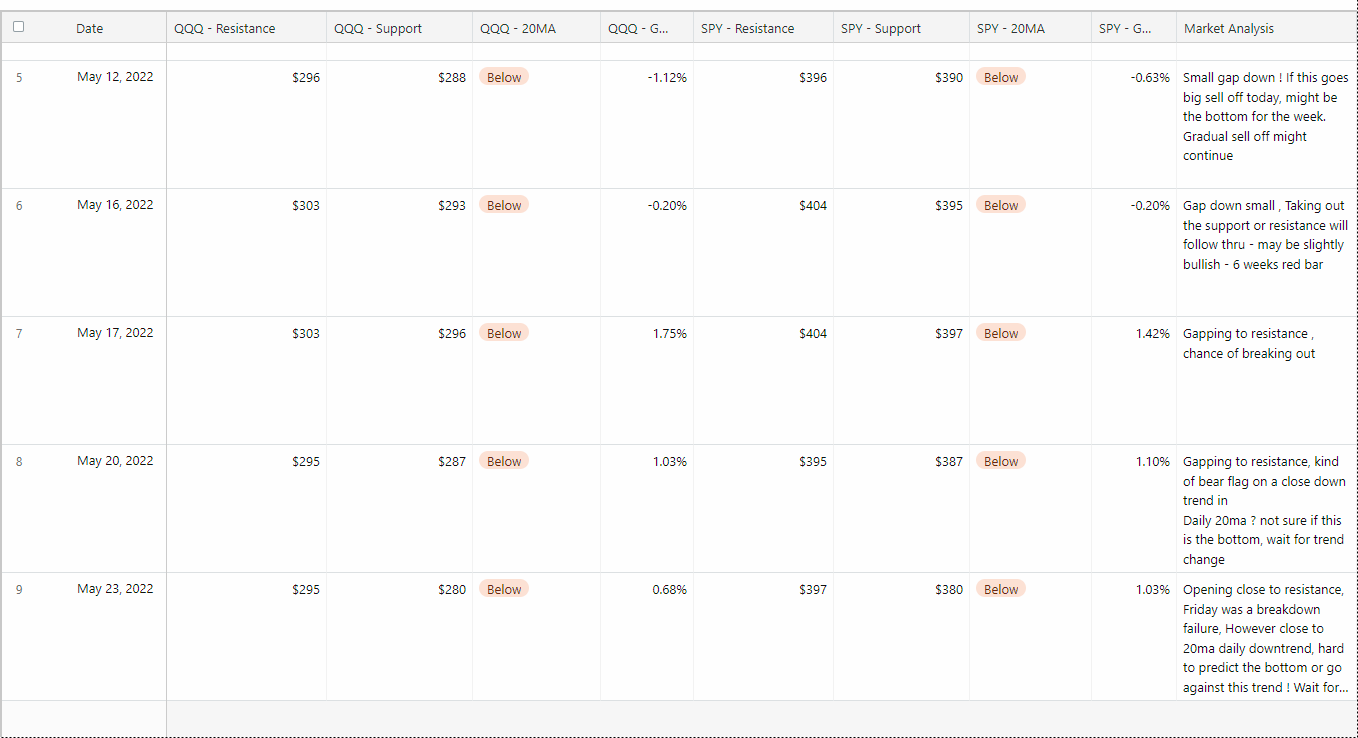
Task: Select the 0.68% QQQ gap value
Action: pyautogui.click(x=670, y=589)
